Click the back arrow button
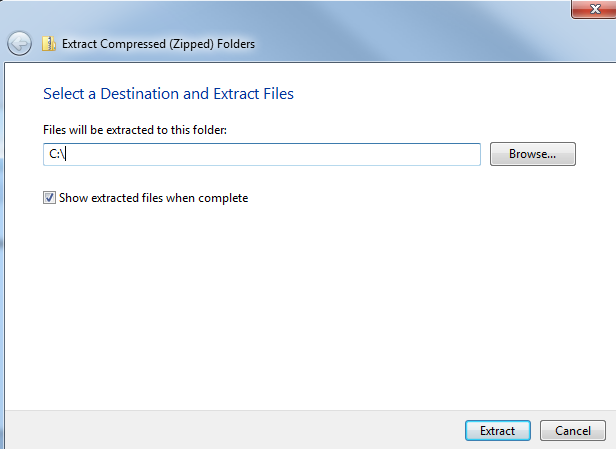This screenshot has height=449, width=616. [x=19, y=43]
